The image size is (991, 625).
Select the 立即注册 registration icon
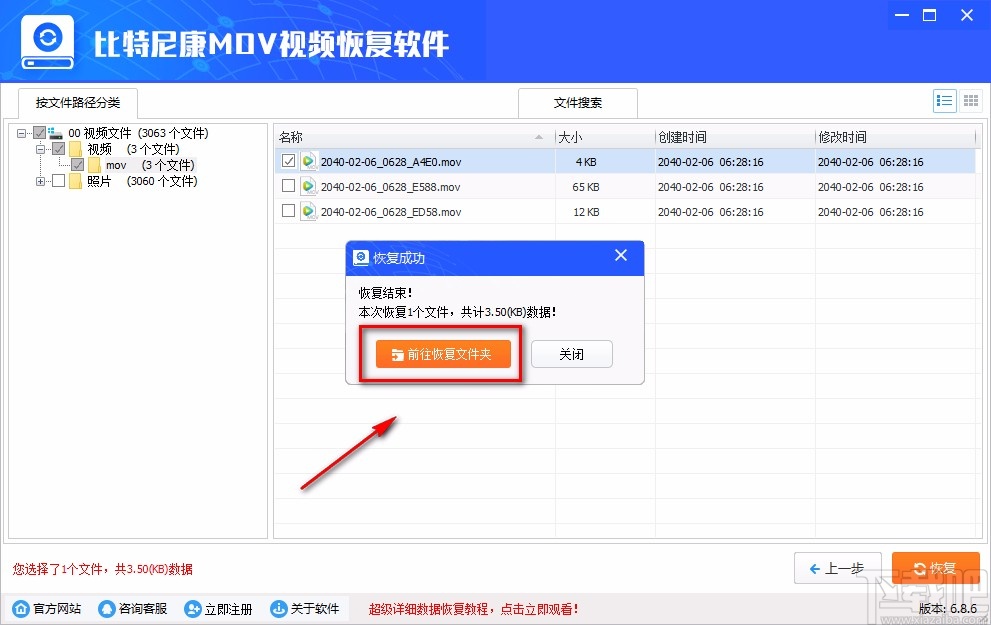188,608
